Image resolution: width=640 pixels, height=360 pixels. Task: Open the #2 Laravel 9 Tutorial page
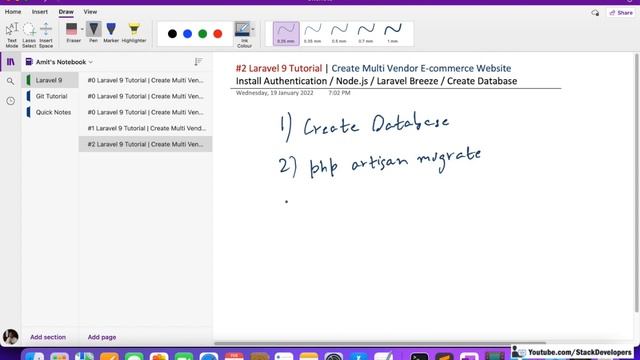(x=145, y=144)
